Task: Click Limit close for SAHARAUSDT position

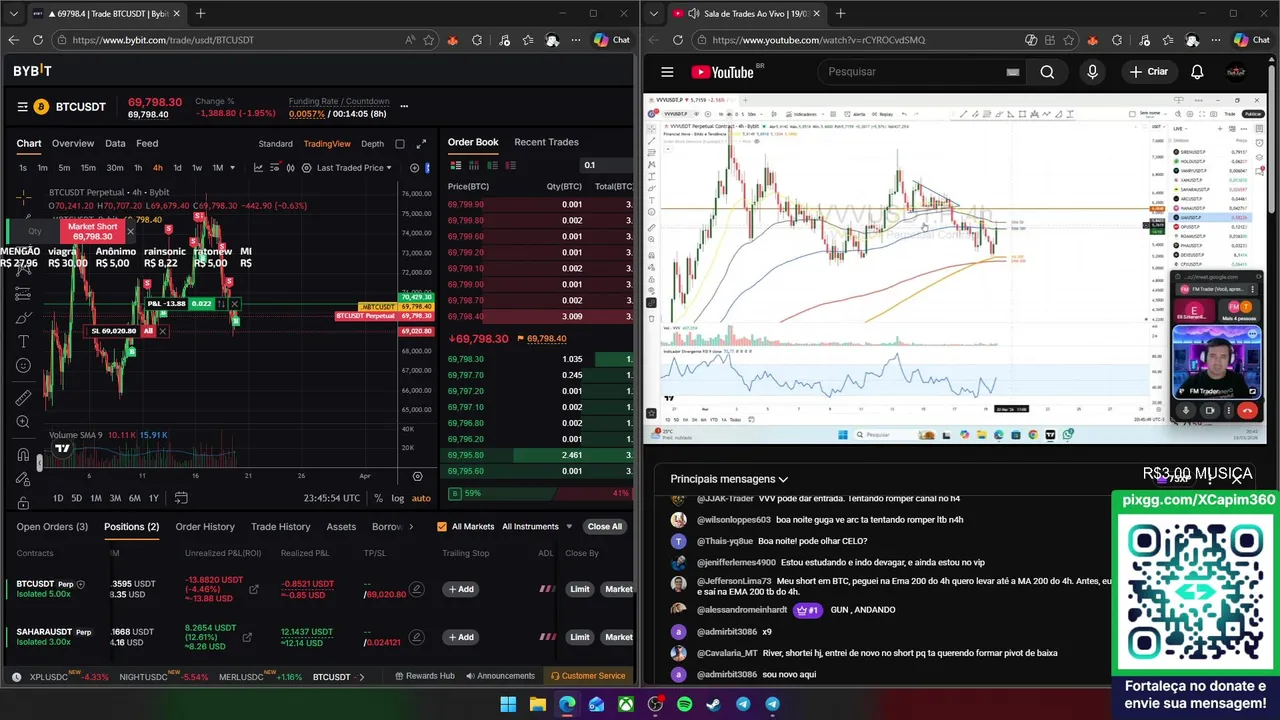Action: tap(580, 637)
